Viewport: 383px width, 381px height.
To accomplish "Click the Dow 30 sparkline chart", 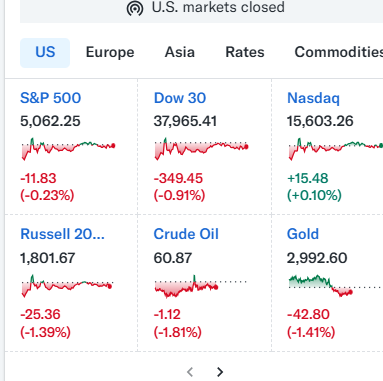I will [x=201, y=149].
